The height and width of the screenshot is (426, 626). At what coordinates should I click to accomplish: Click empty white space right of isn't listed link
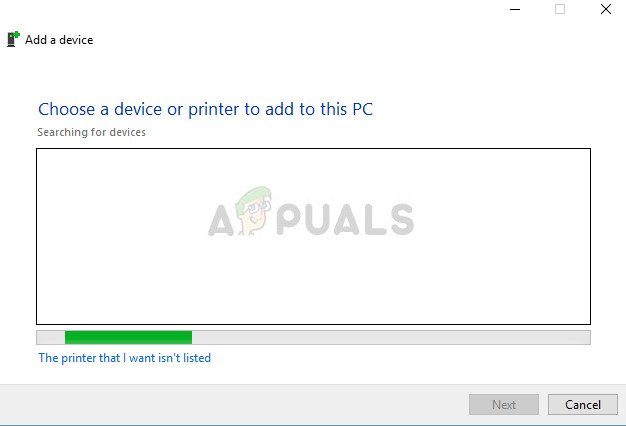click(399, 358)
